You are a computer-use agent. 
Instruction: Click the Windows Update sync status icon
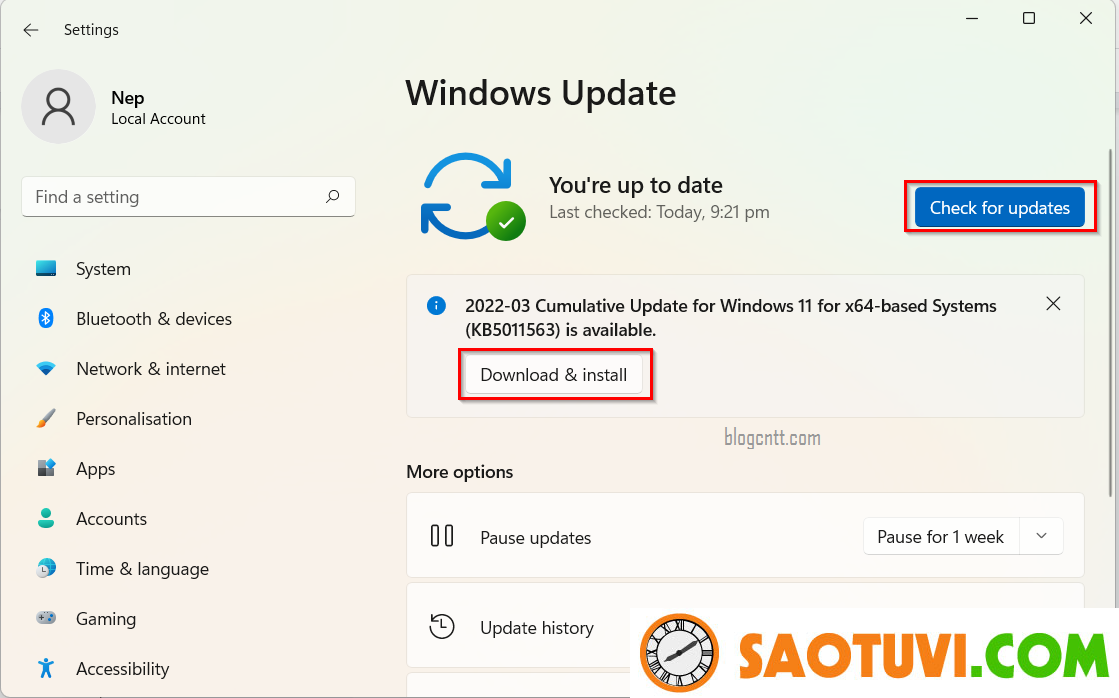(472, 196)
